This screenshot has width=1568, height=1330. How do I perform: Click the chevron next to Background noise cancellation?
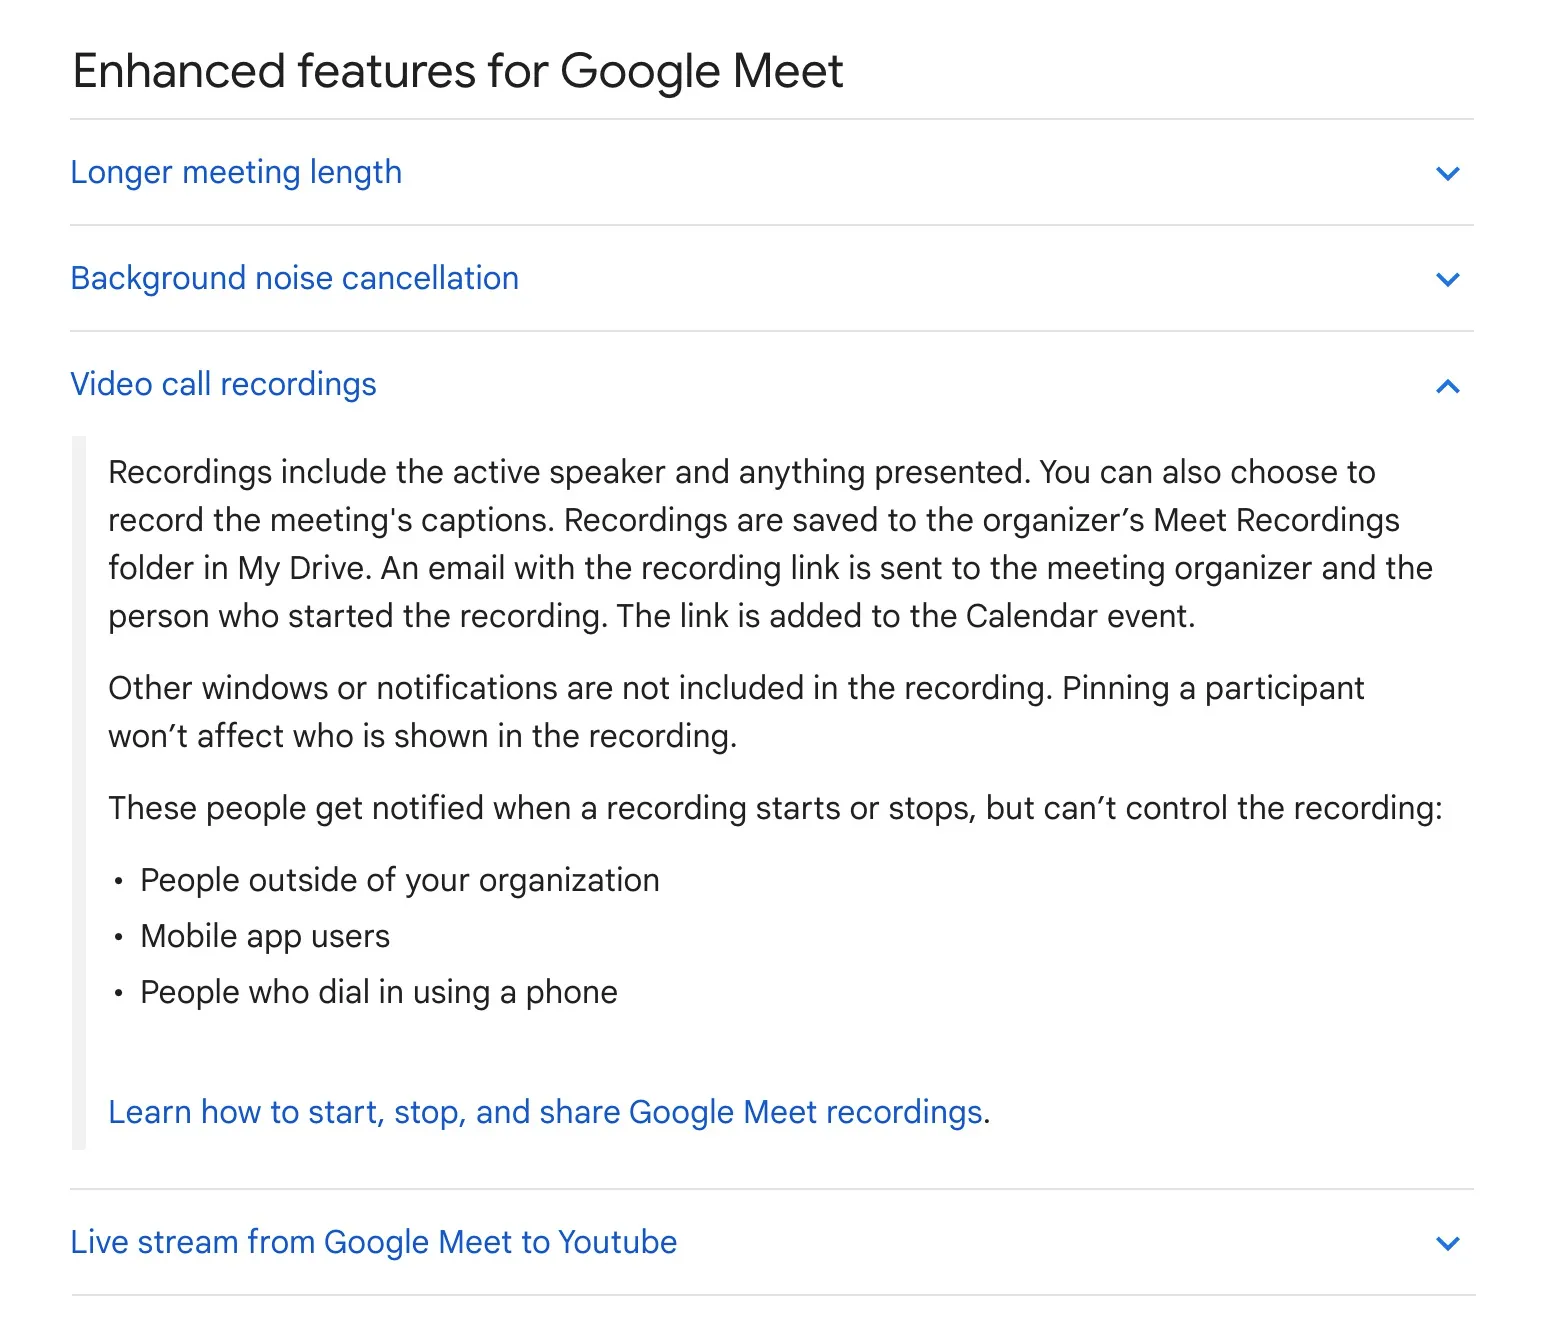pos(1447,280)
